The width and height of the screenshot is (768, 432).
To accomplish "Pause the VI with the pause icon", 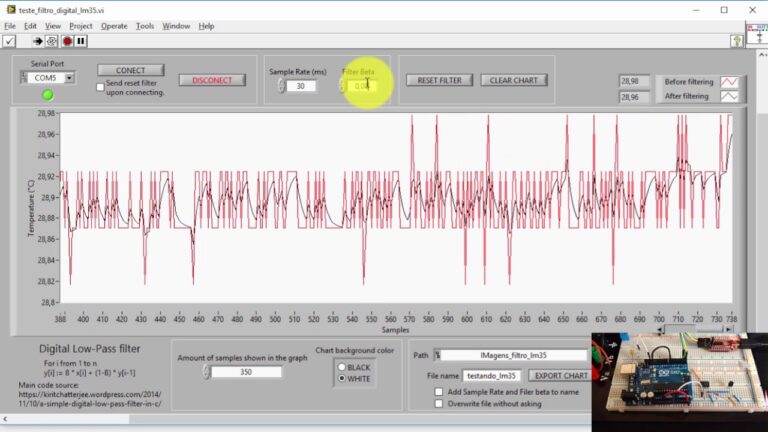I will coord(81,41).
